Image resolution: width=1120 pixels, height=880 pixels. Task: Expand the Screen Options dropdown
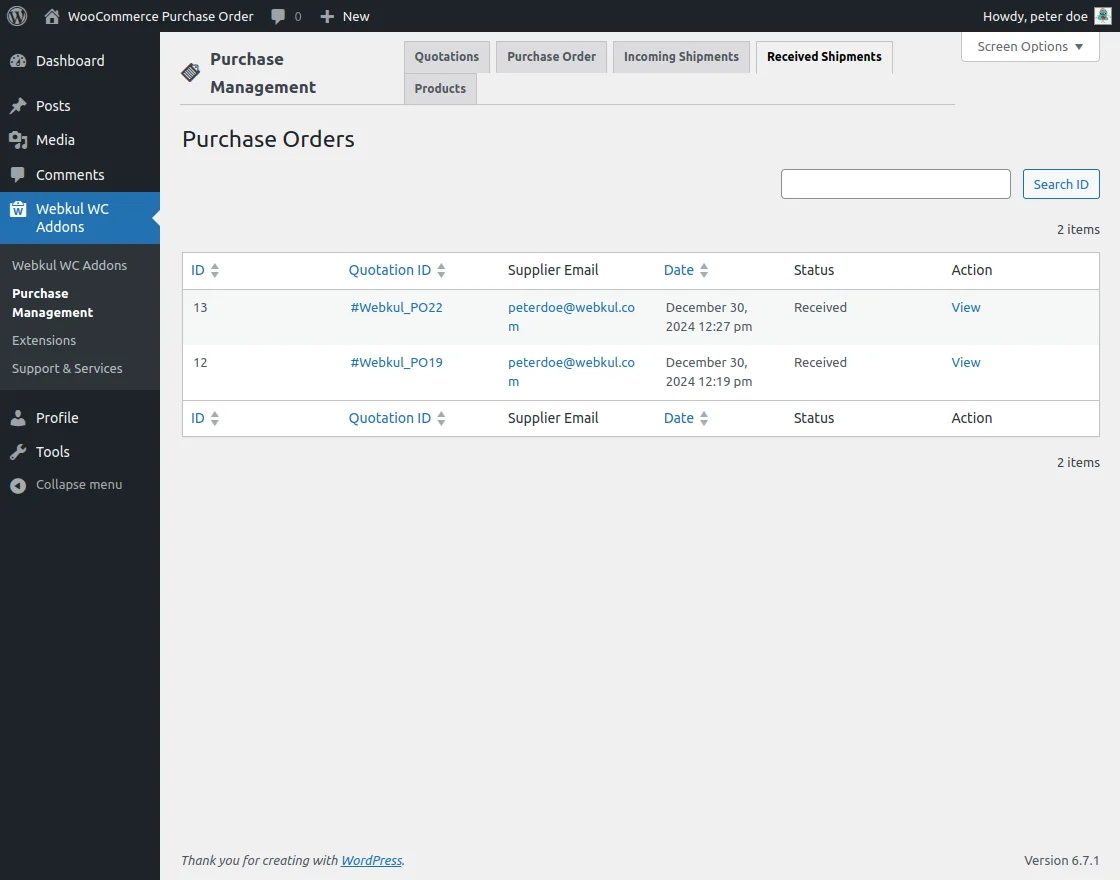pyautogui.click(x=1030, y=47)
